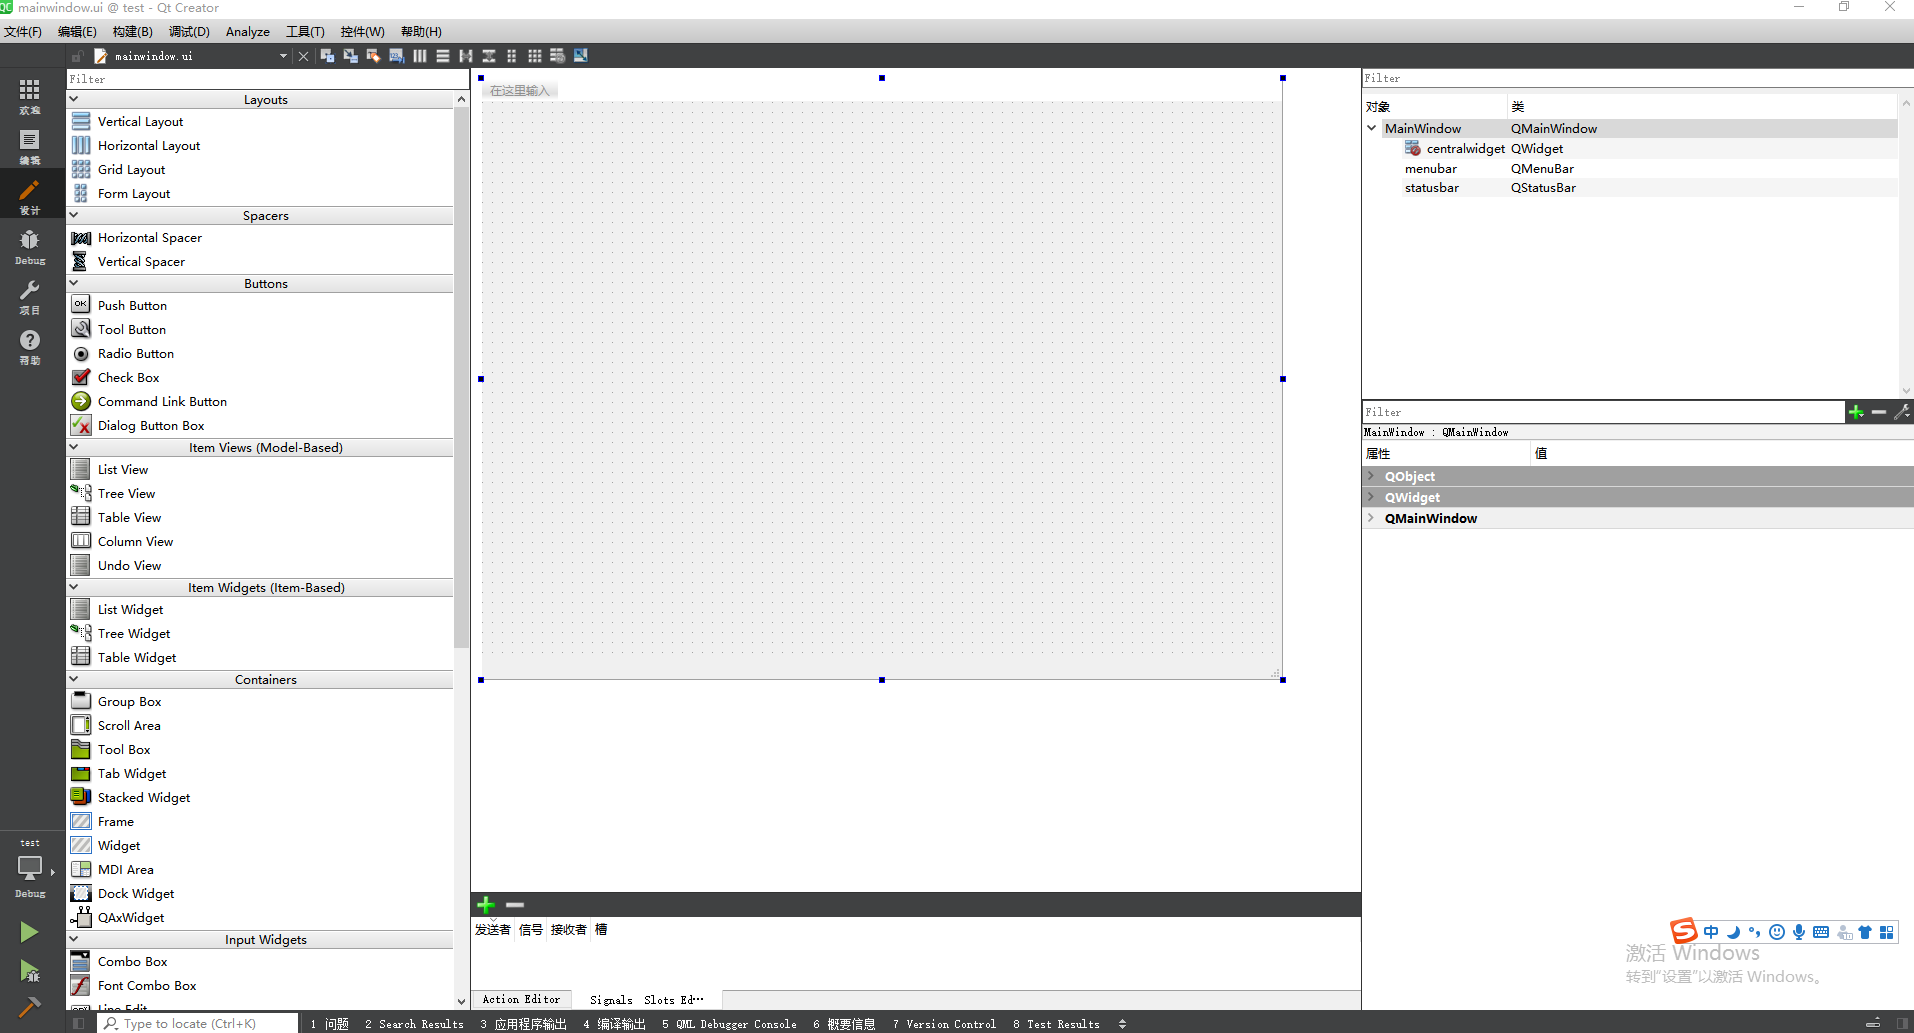This screenshot has width=1914, height=1033.
Task: Collapse the Layouts section in the widget box
Action: click(73, 98)
